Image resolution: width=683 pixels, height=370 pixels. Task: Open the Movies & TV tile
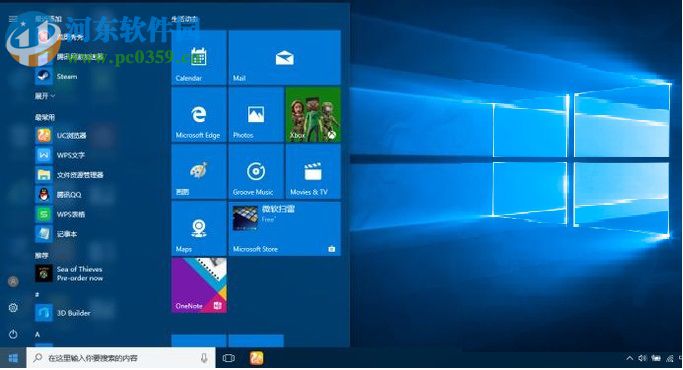(313, 172)
